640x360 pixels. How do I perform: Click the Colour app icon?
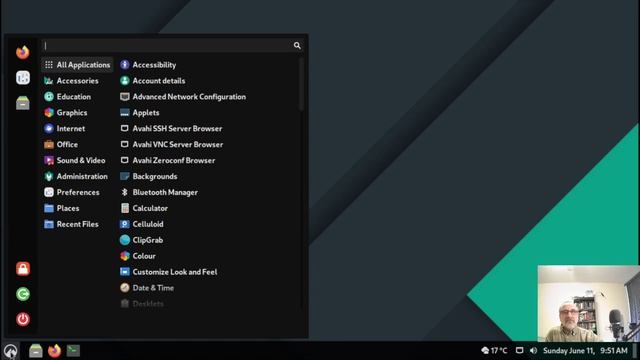(x=125, y=256)
